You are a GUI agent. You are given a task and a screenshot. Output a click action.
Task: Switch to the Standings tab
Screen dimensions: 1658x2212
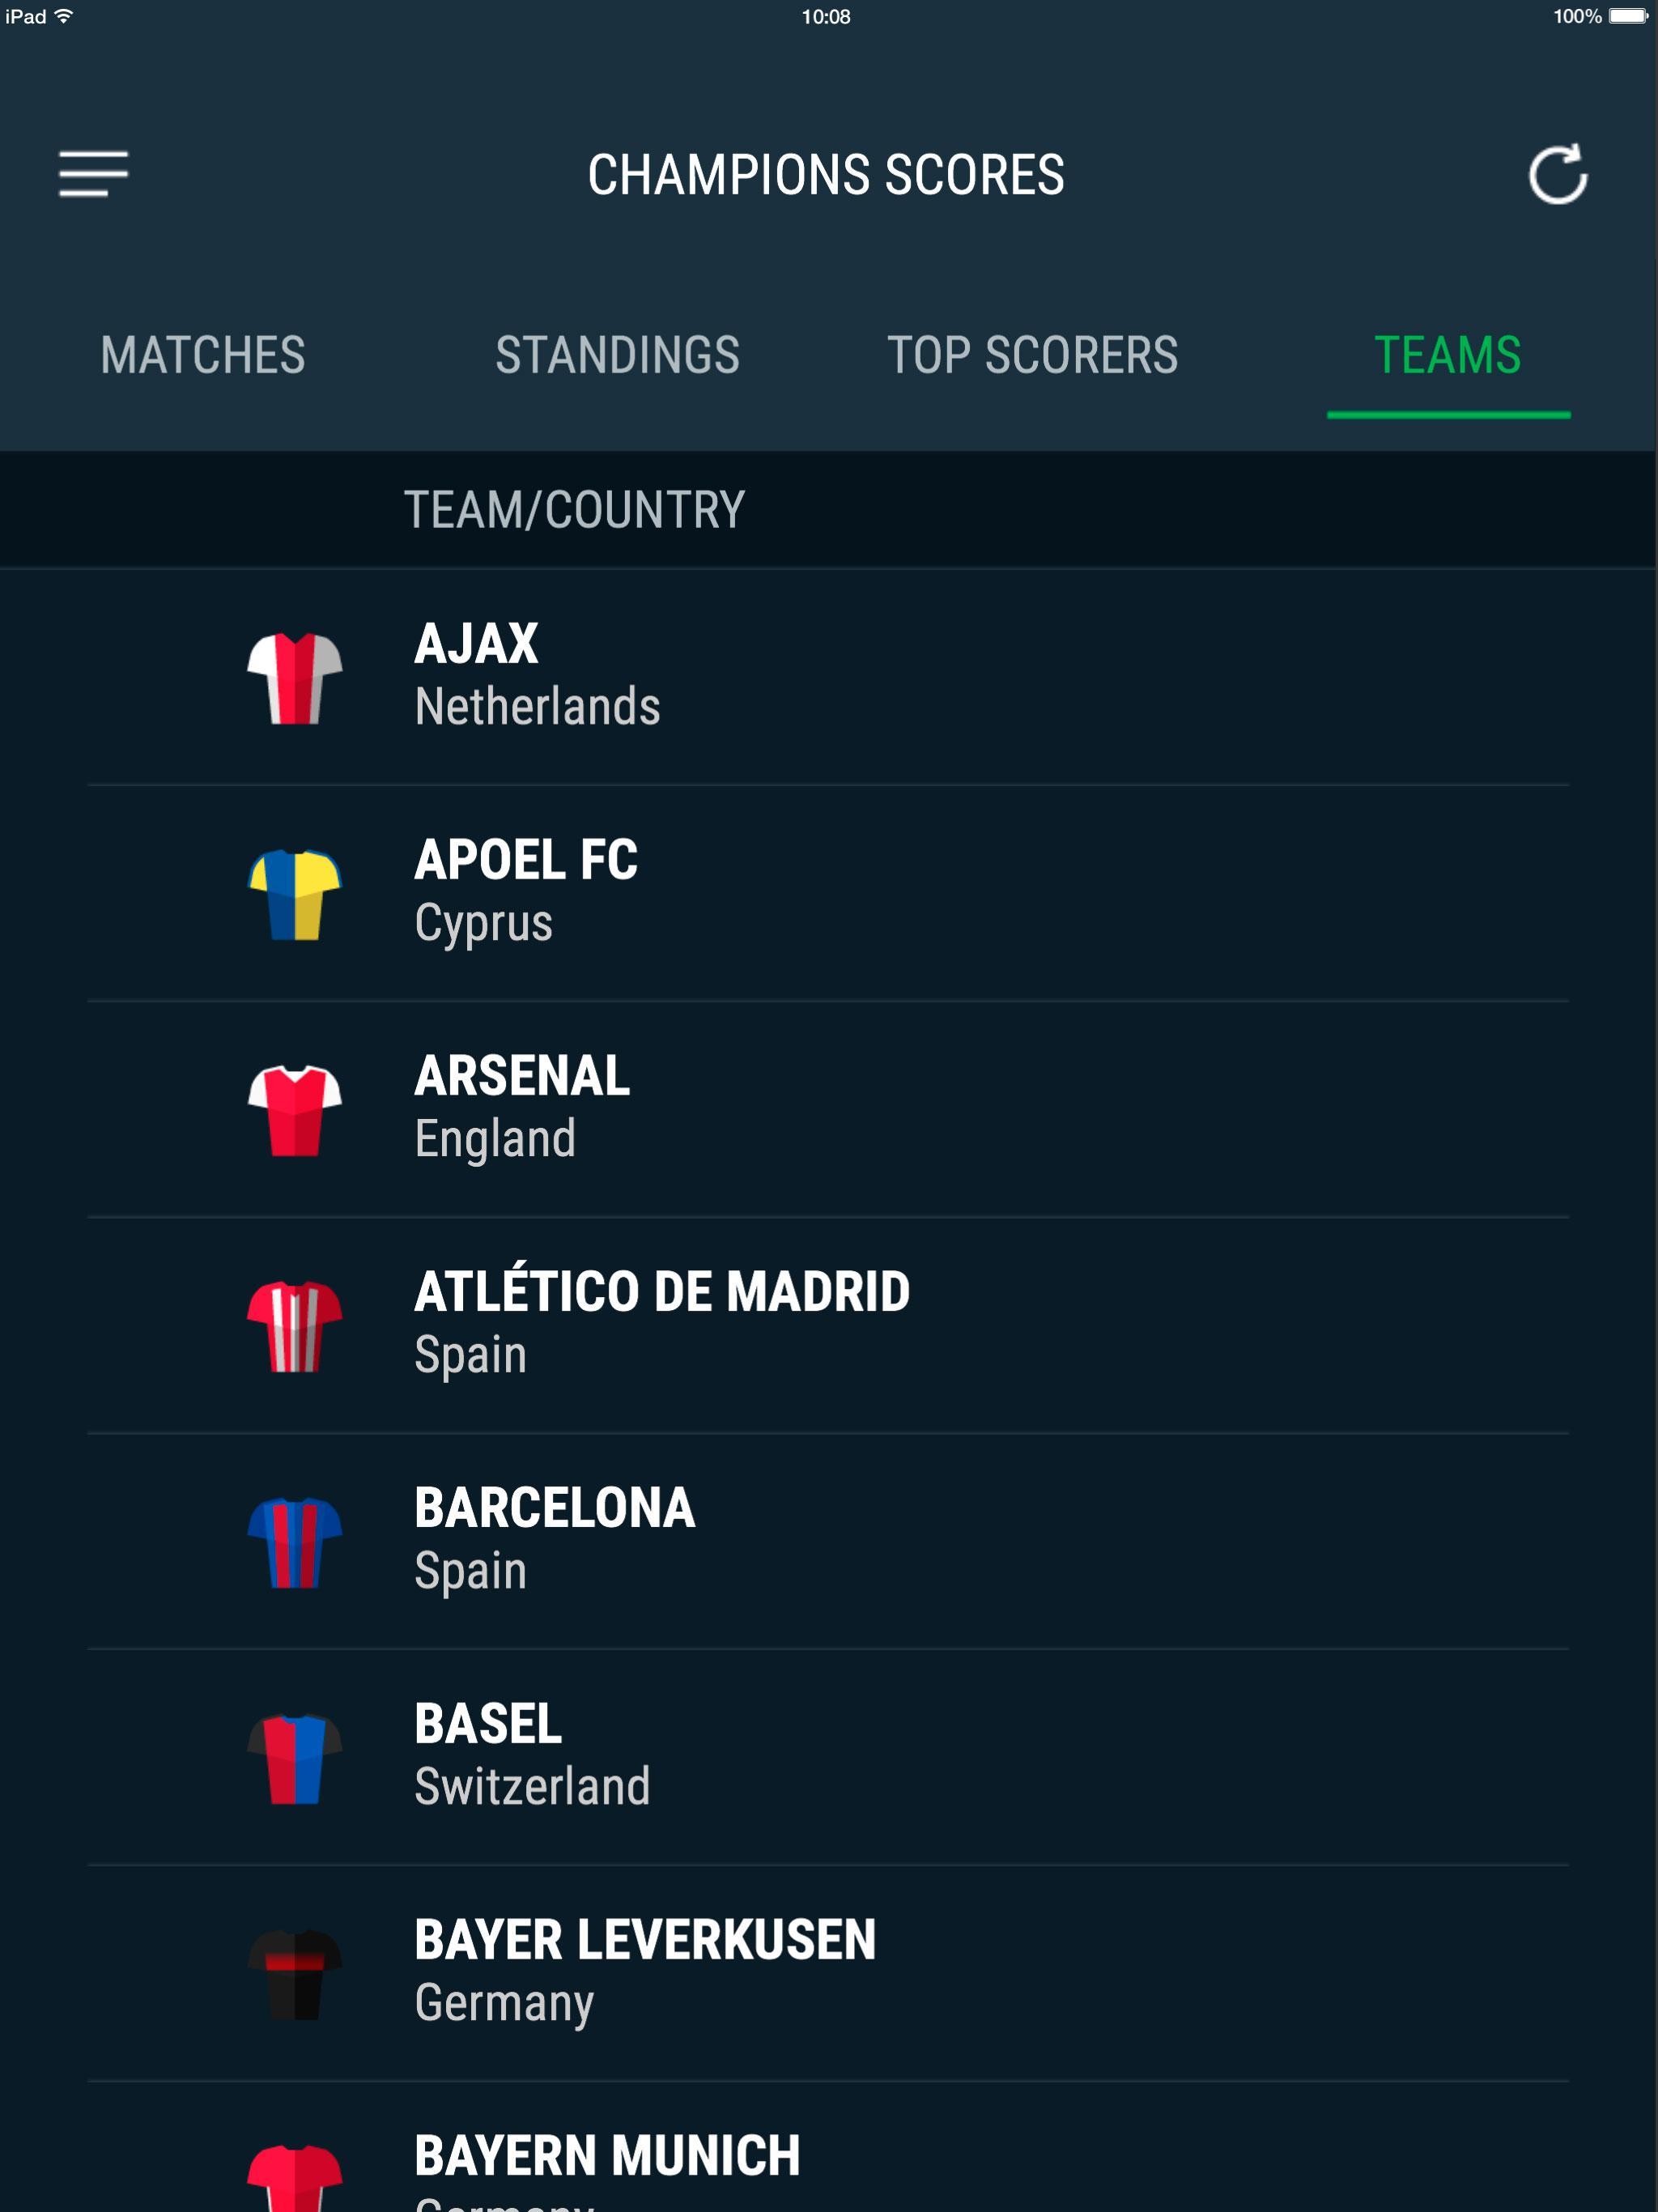(x=617, y=355)
